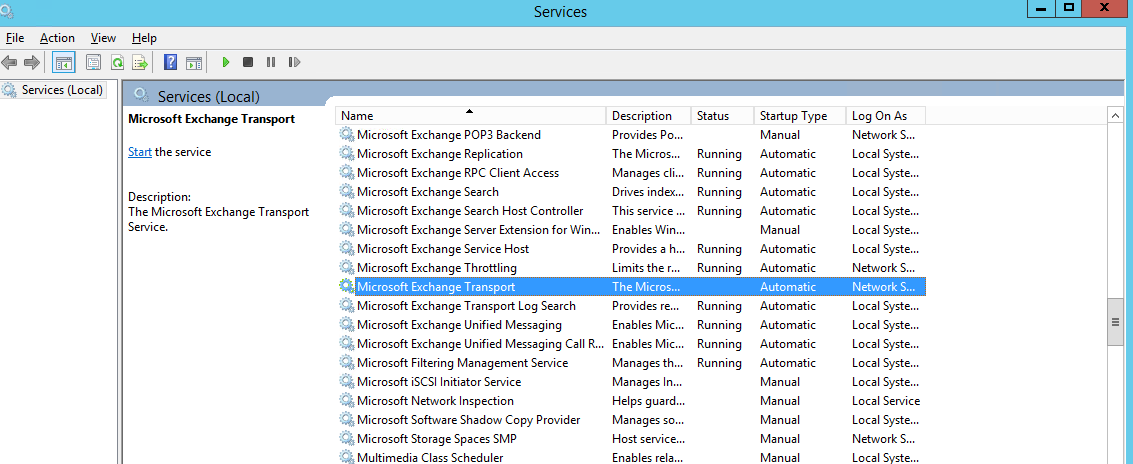Select Microsoft Exchange POP3 Backend service
Image resolution: width=1133 pixels, height=464 pixels.
point(449,134)
